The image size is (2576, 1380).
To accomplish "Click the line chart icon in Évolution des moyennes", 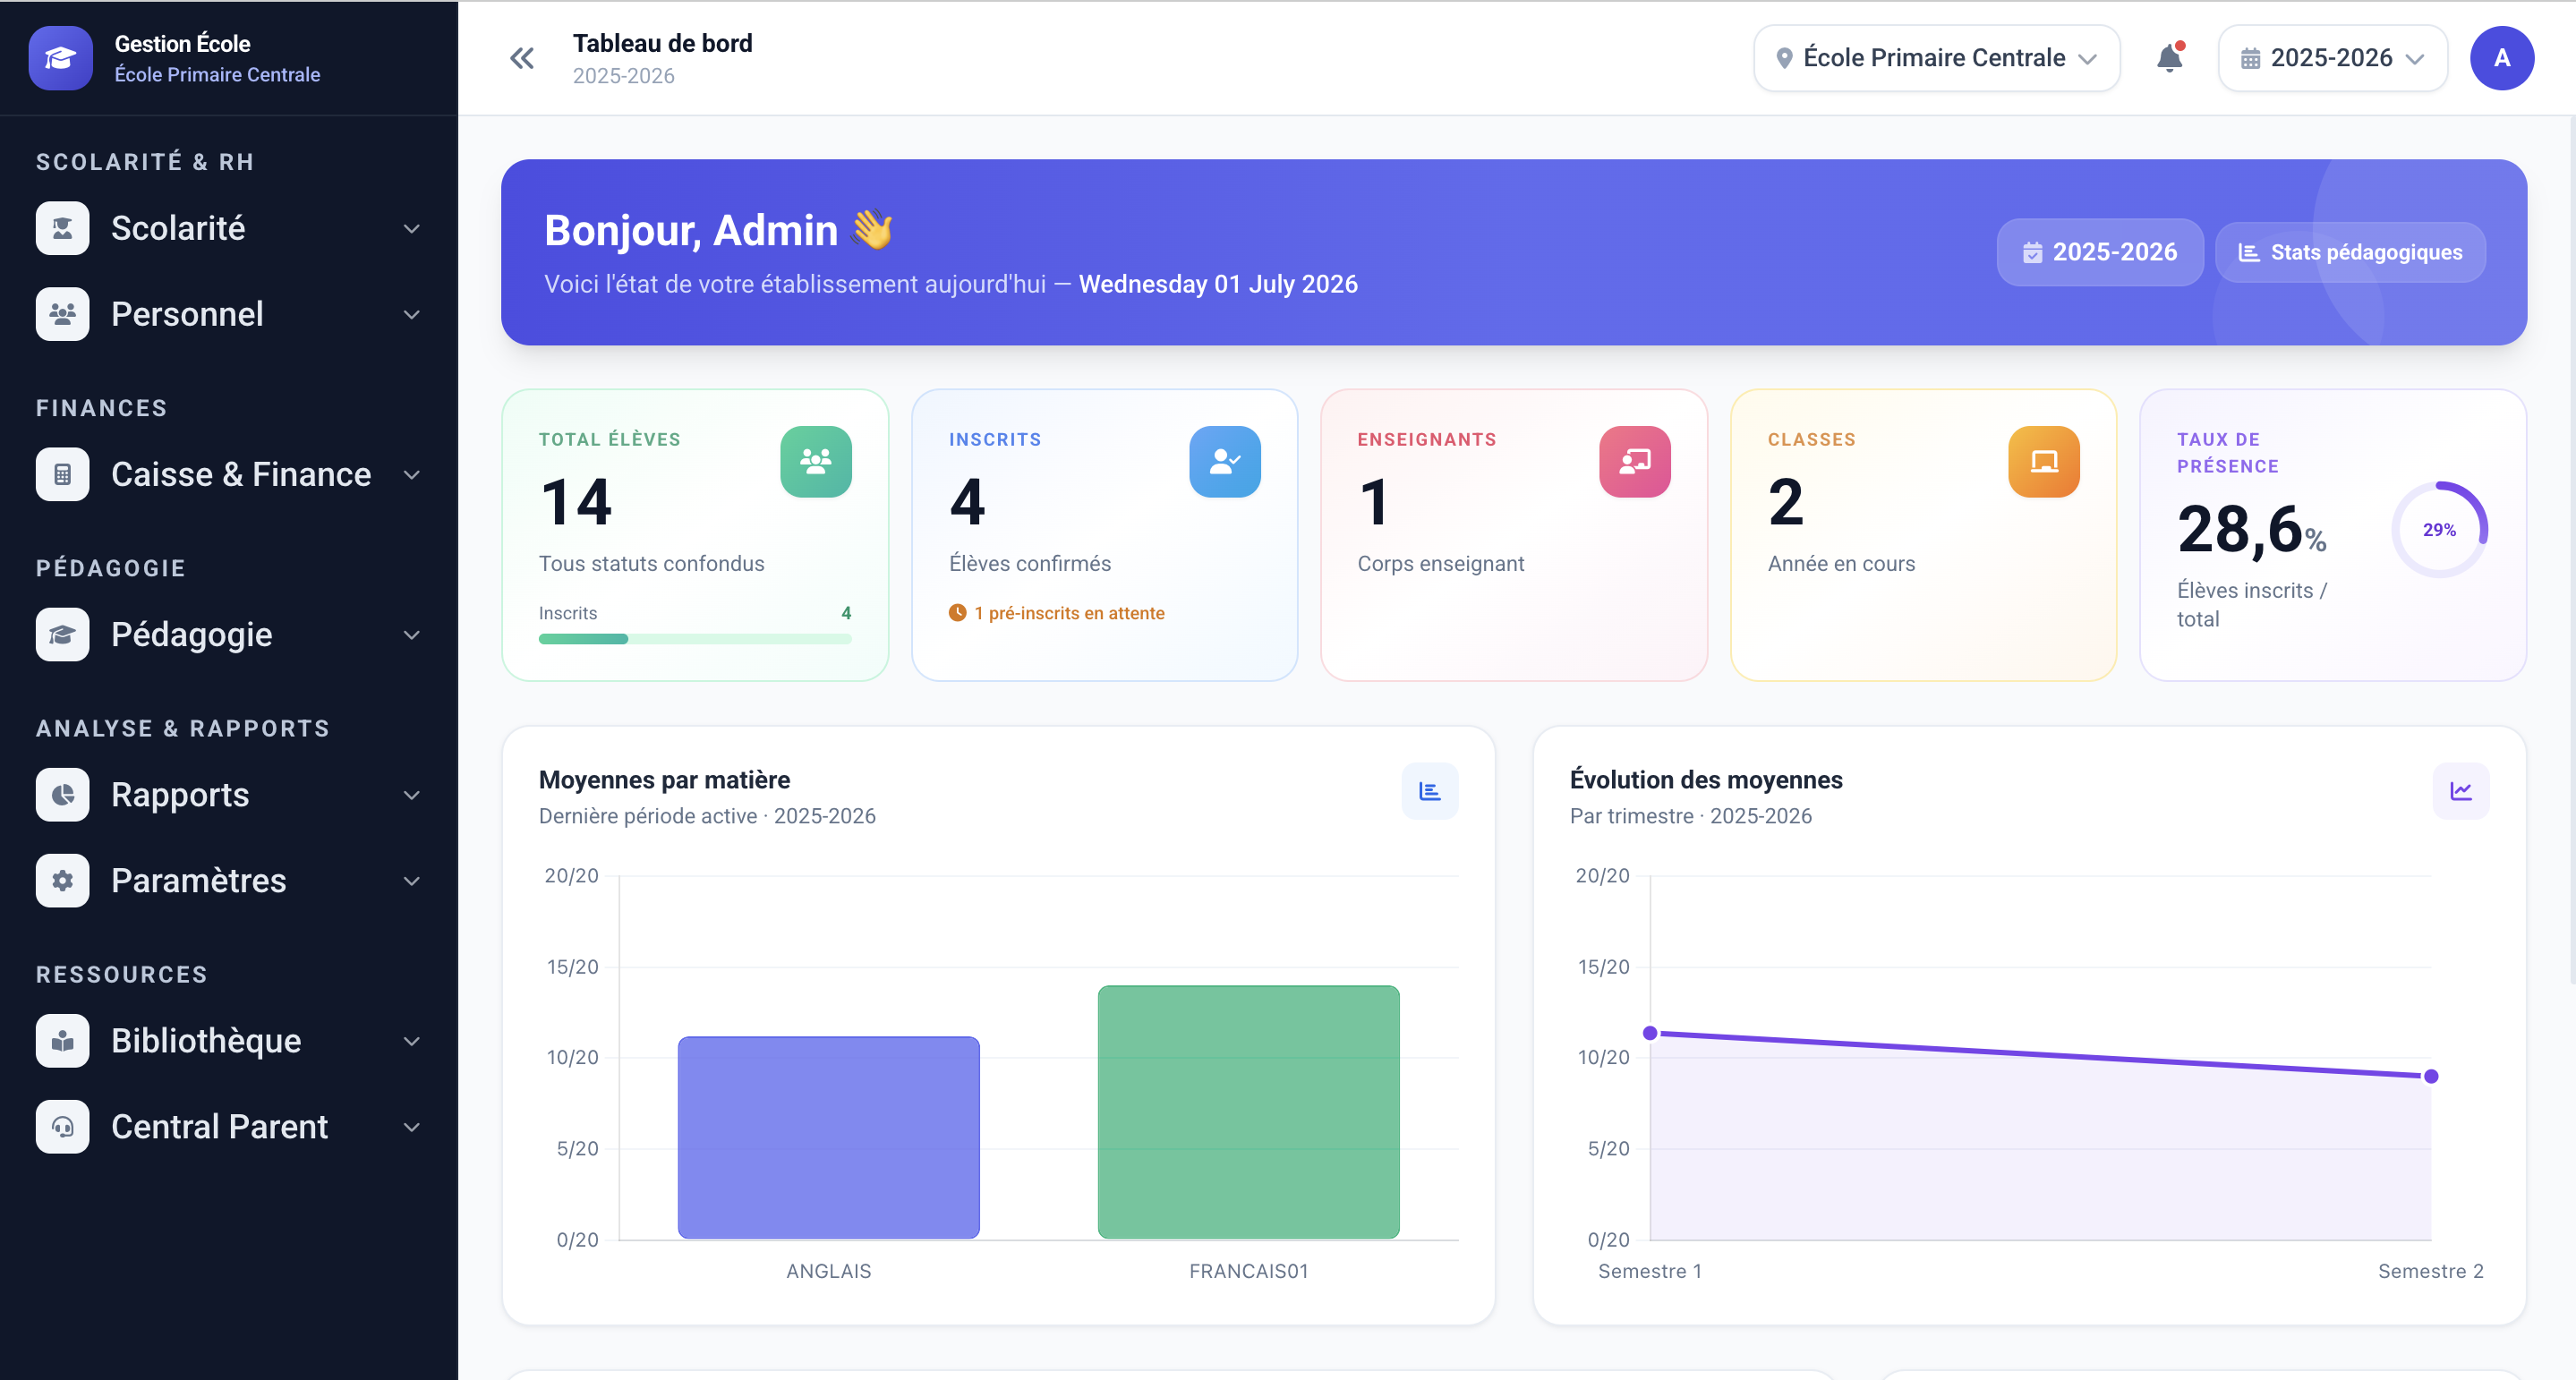I will coord(2460,791).
